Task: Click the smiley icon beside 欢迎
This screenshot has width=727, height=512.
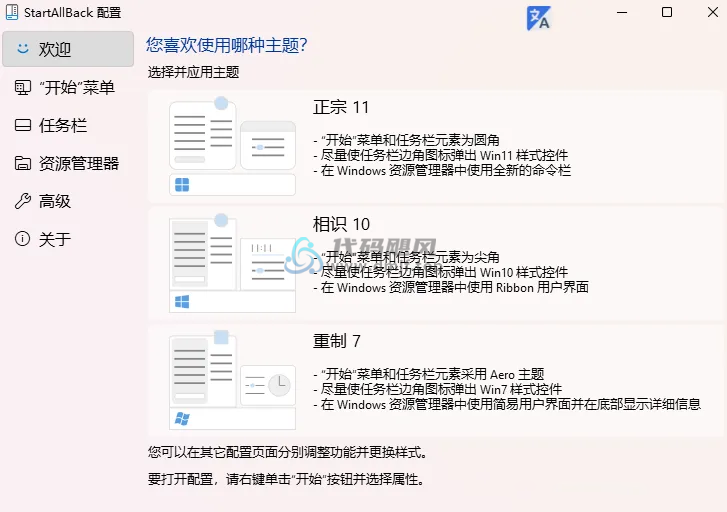Action: click(x=23, y=48)
